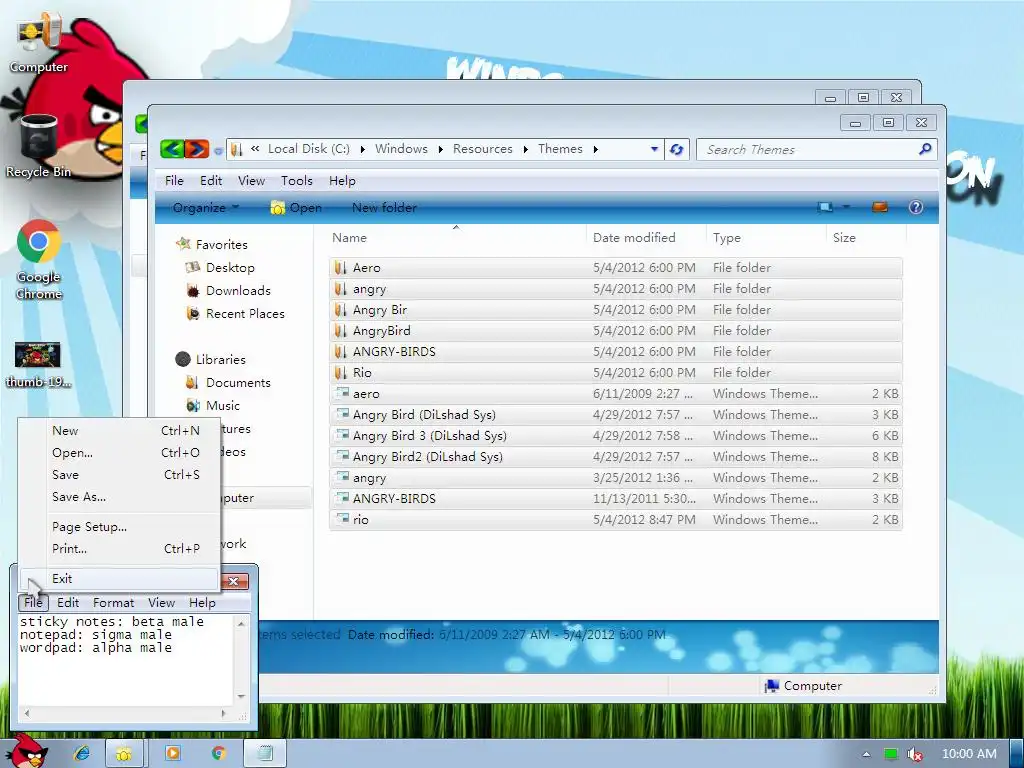Click the Notepad horizontal scrollbar right arrow
This screenshot has height=768, width=1024.
pyautogui.click(x=223, y=714)
